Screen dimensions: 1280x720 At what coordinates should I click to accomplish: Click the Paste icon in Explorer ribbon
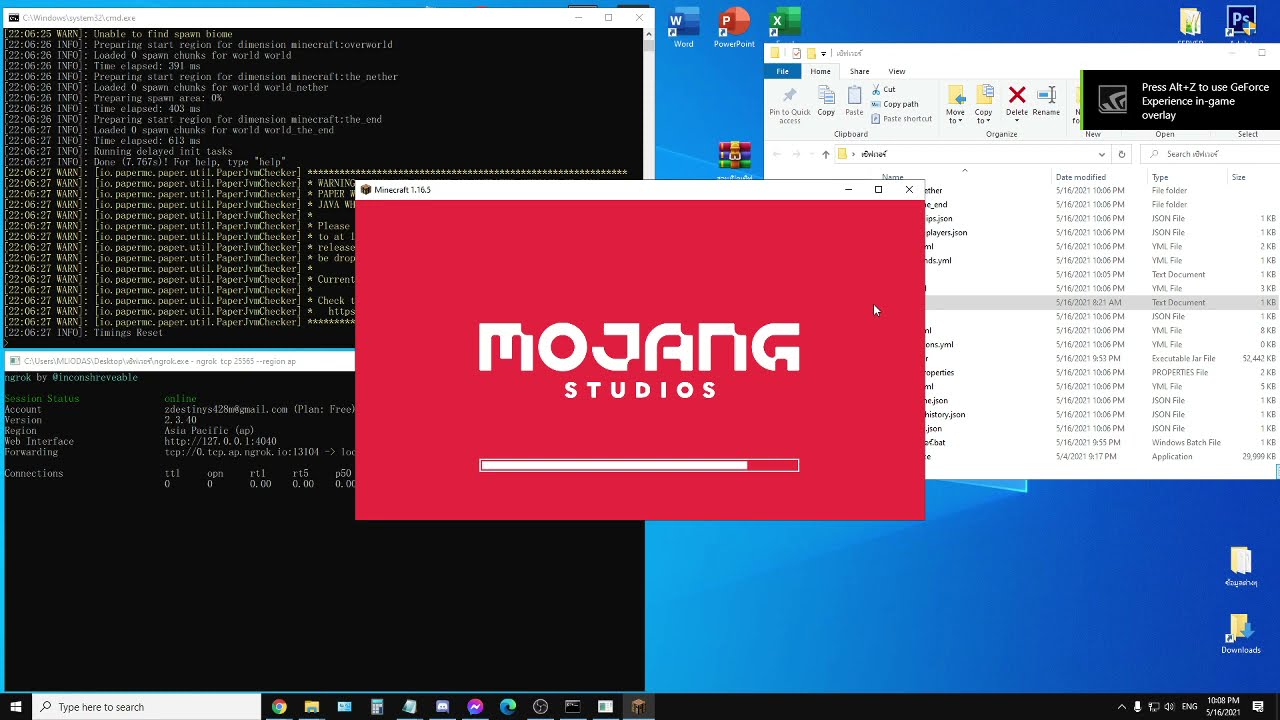(854, 101)
